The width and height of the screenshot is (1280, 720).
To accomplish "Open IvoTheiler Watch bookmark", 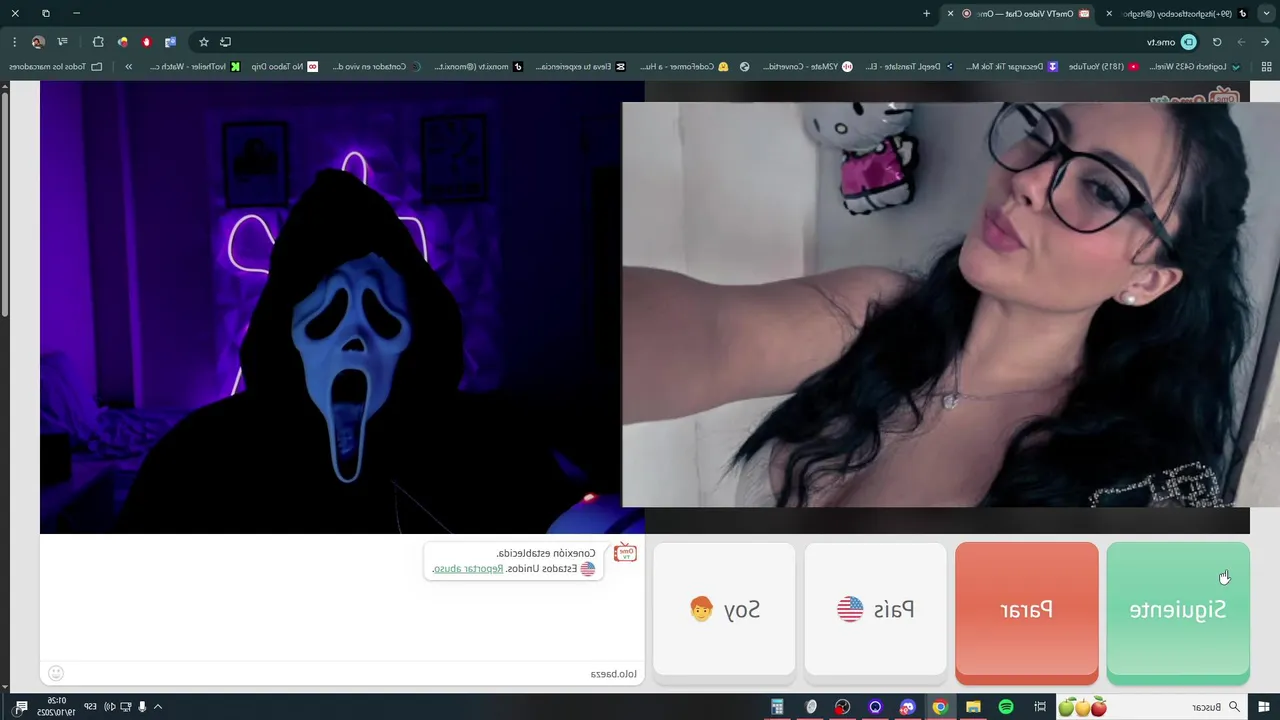I will pos(194,67).
